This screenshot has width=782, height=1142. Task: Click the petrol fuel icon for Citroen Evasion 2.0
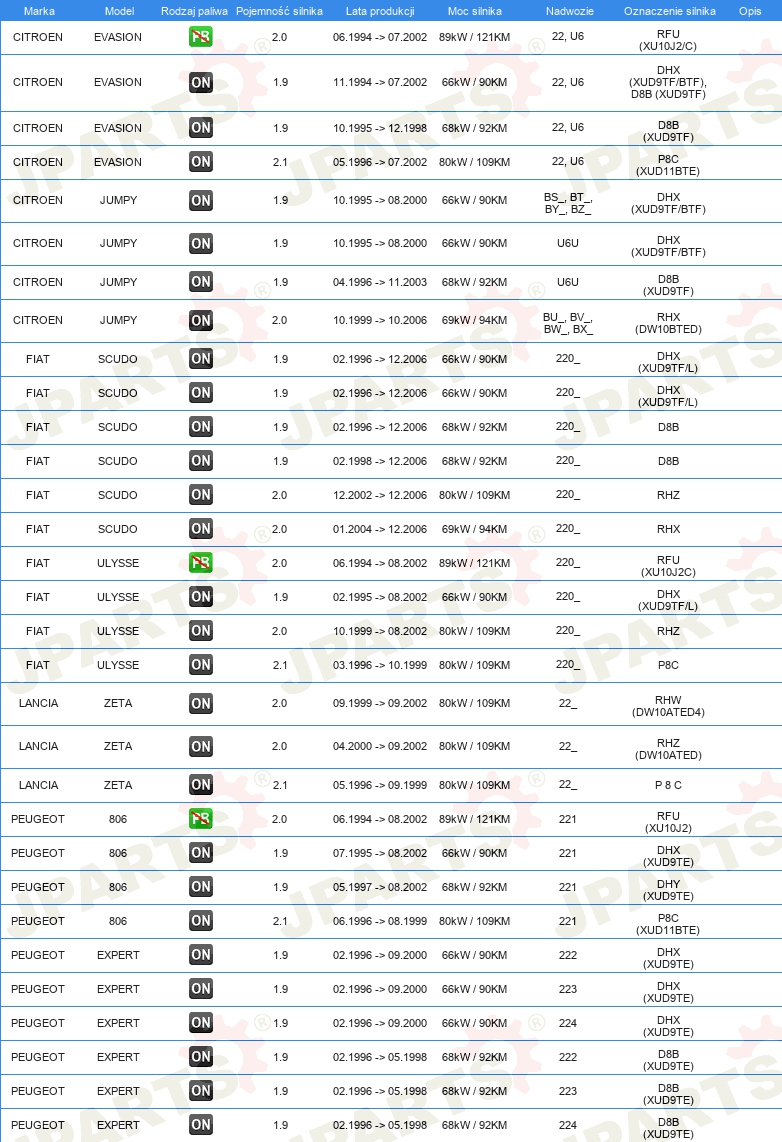(200, 36)
